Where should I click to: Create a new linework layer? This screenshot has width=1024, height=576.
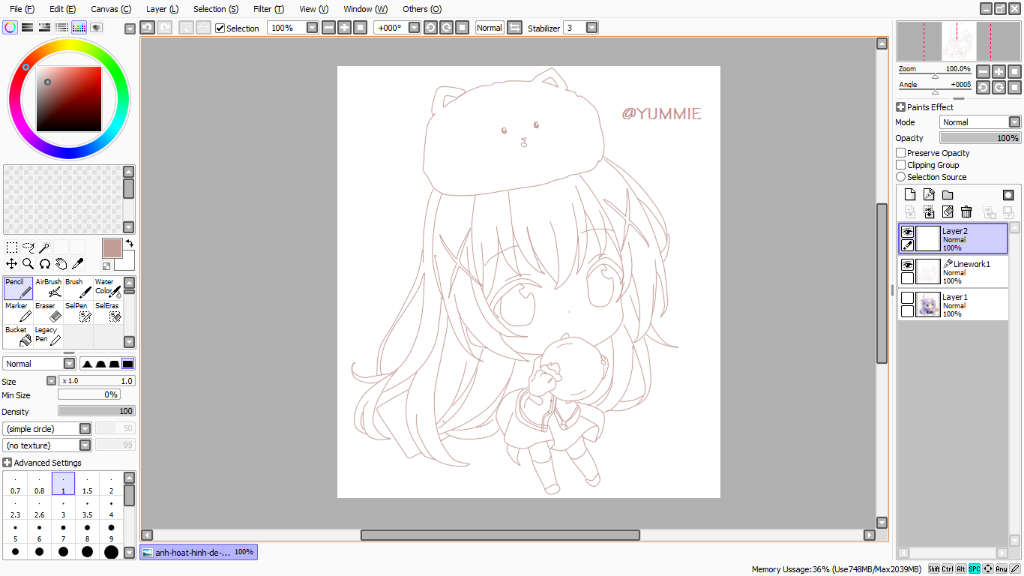click(x=929, y=195)
